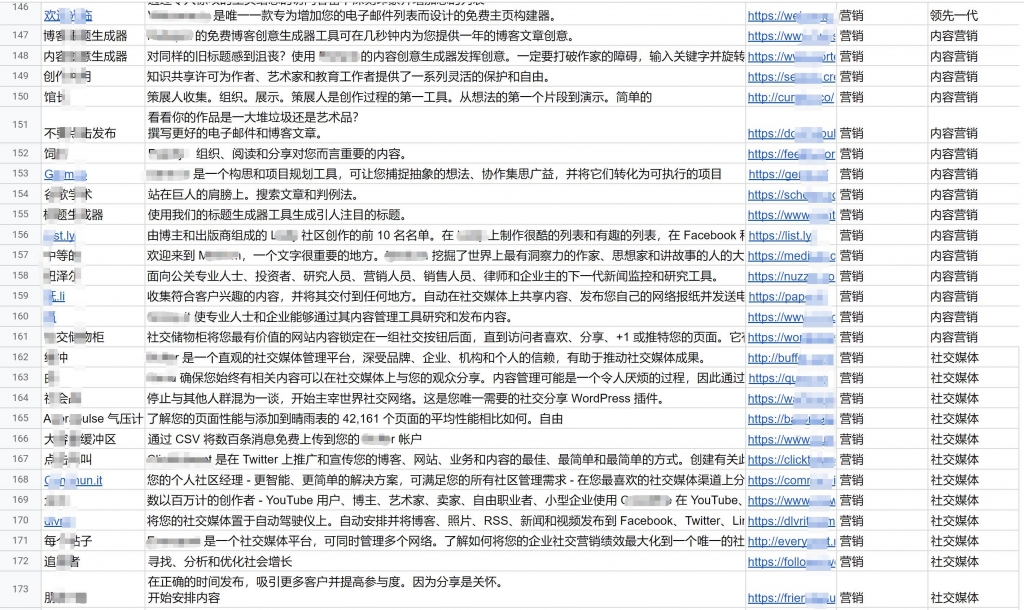This screenshot has height=610, width=1024.
Task: Click the cell starting 数以百万计的创作者
Action: click(445, 500)
